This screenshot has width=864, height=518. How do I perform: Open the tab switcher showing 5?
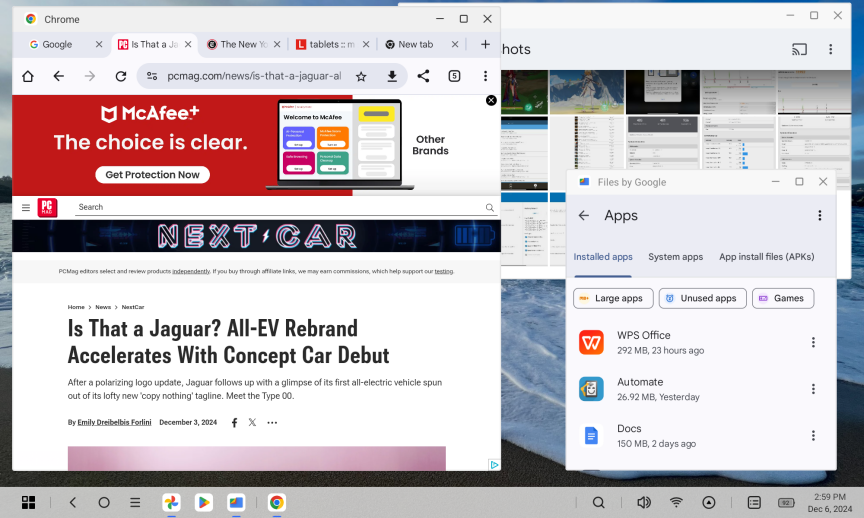(454, 76)
